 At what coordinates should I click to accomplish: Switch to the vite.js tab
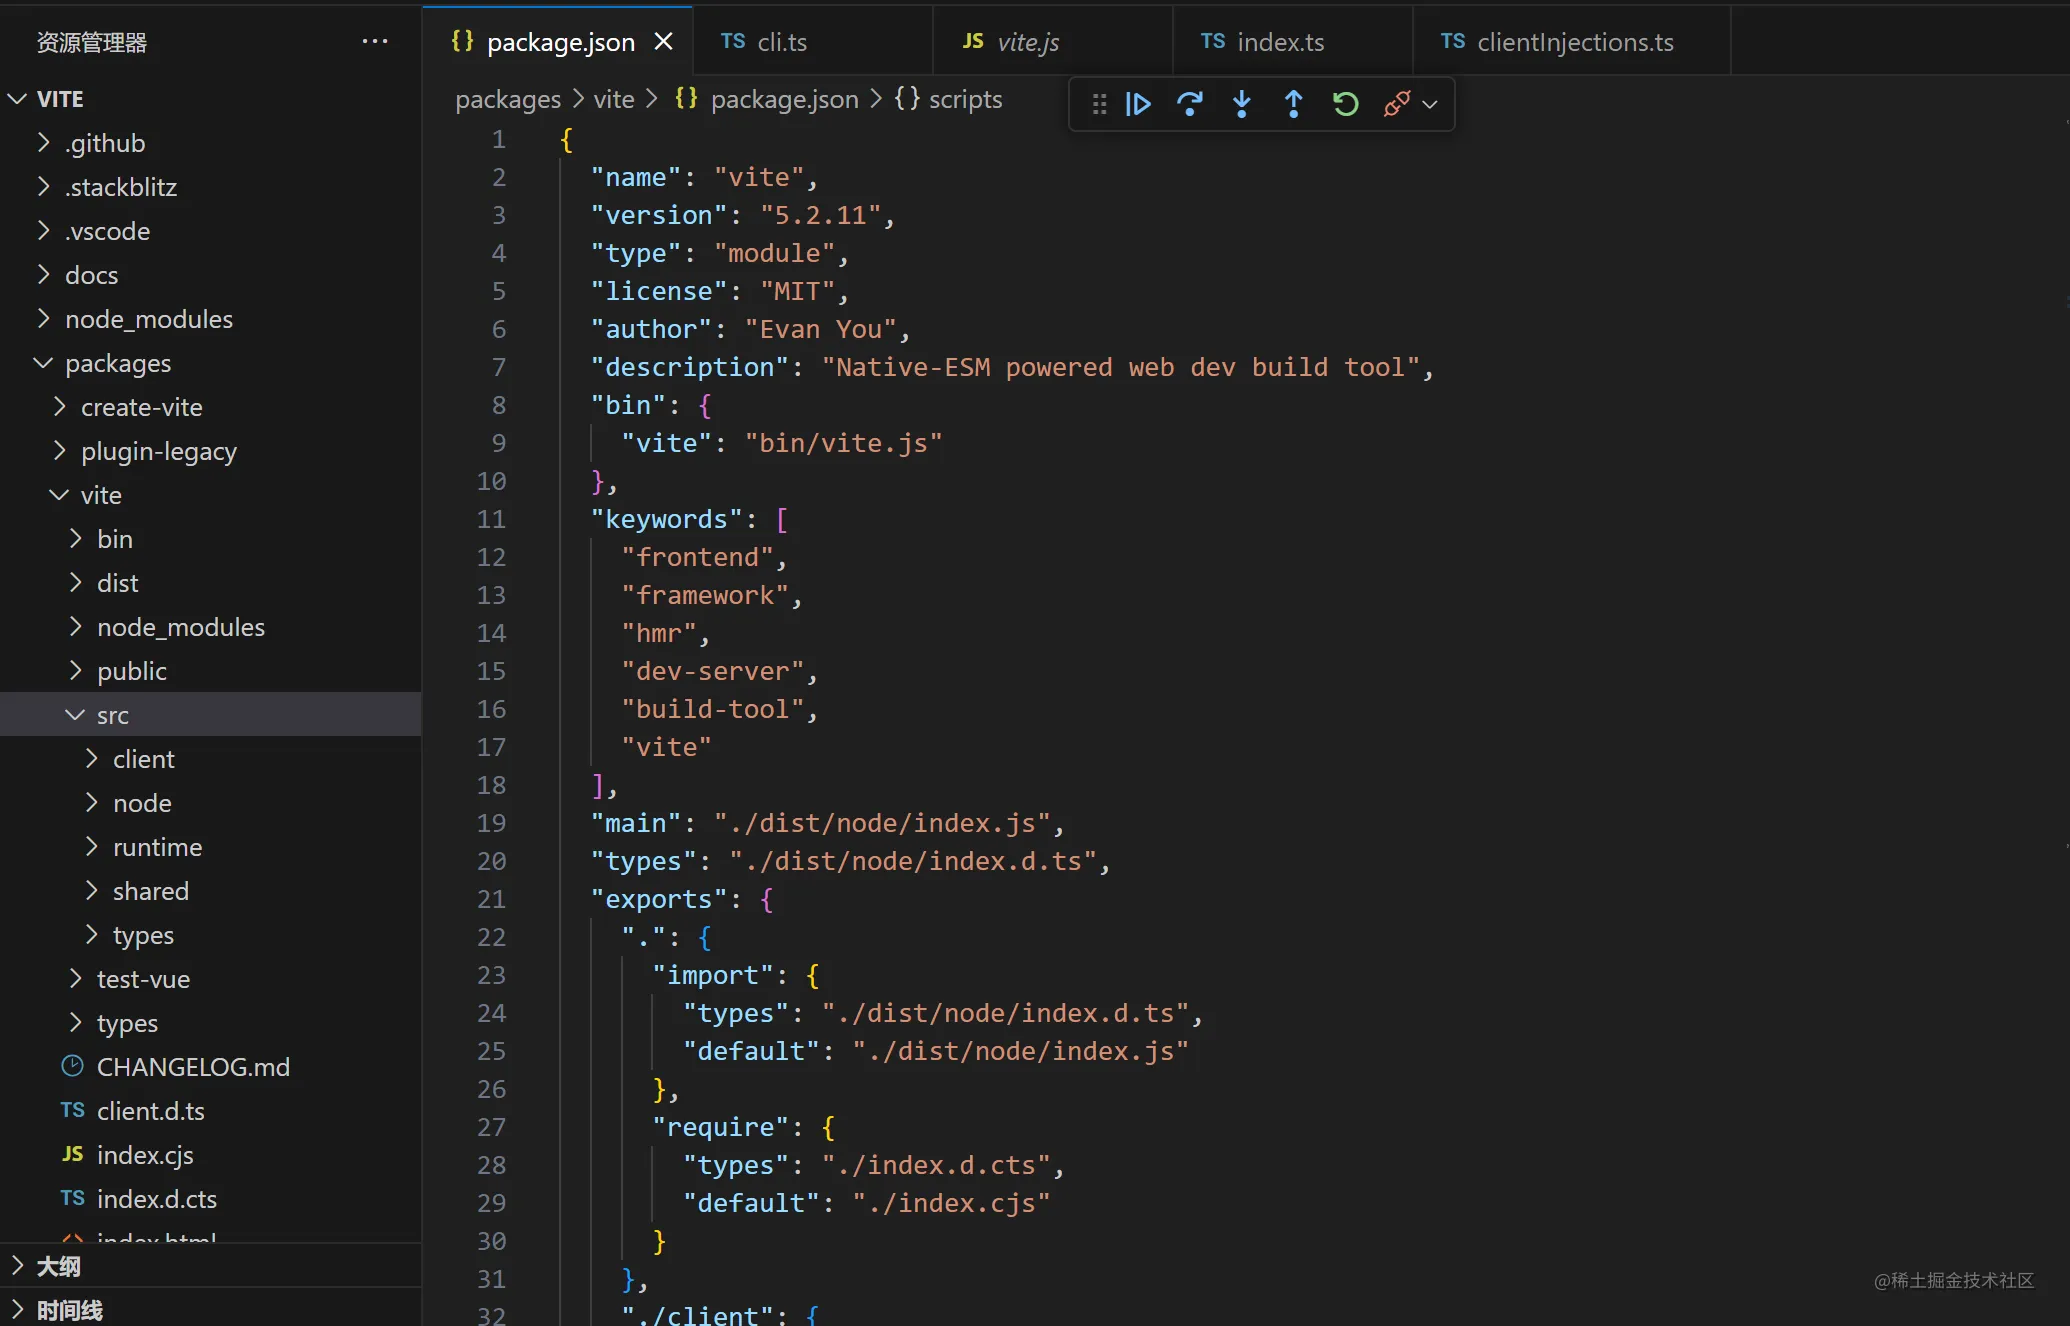[1052, 41]
